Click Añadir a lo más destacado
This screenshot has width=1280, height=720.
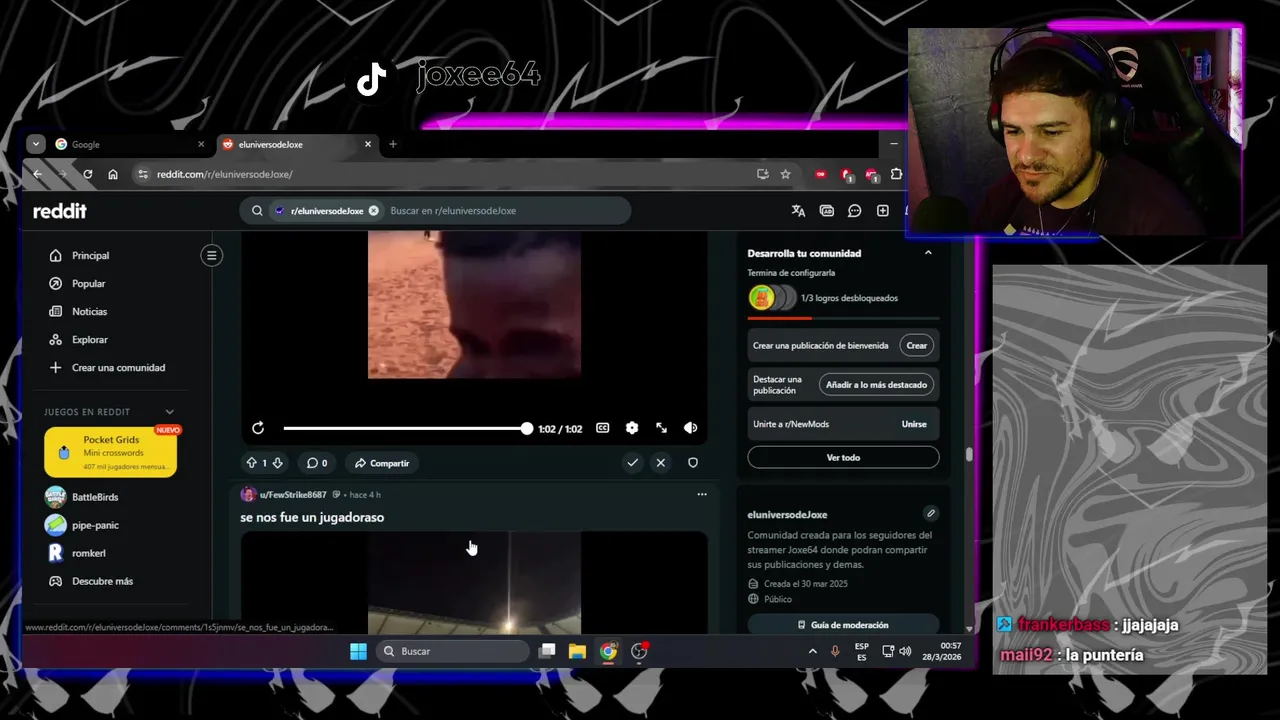point(877,384)
